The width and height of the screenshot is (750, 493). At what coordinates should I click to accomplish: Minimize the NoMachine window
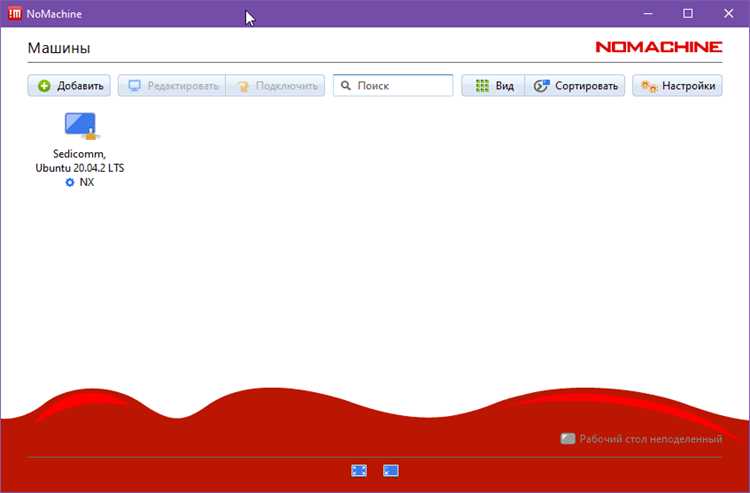click(x=648, y=13)
